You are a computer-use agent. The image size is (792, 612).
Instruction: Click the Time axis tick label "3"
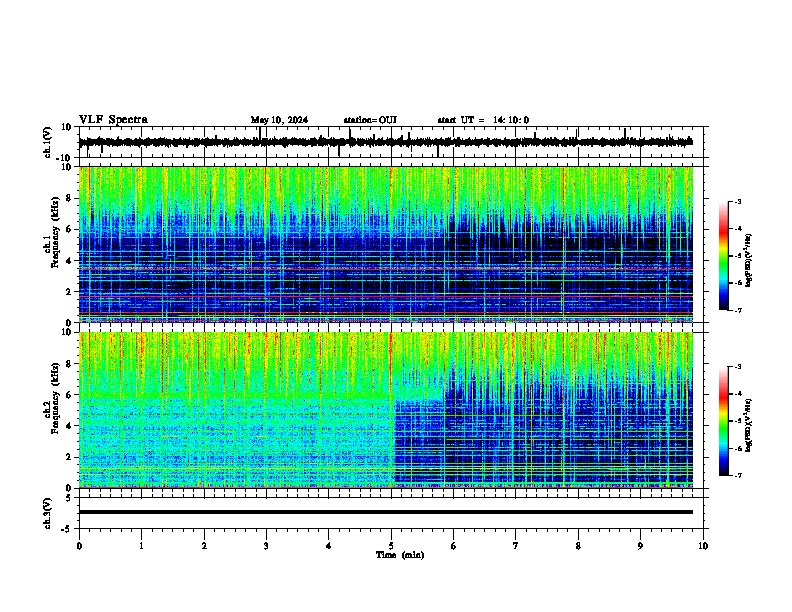(x=266, y=546)
